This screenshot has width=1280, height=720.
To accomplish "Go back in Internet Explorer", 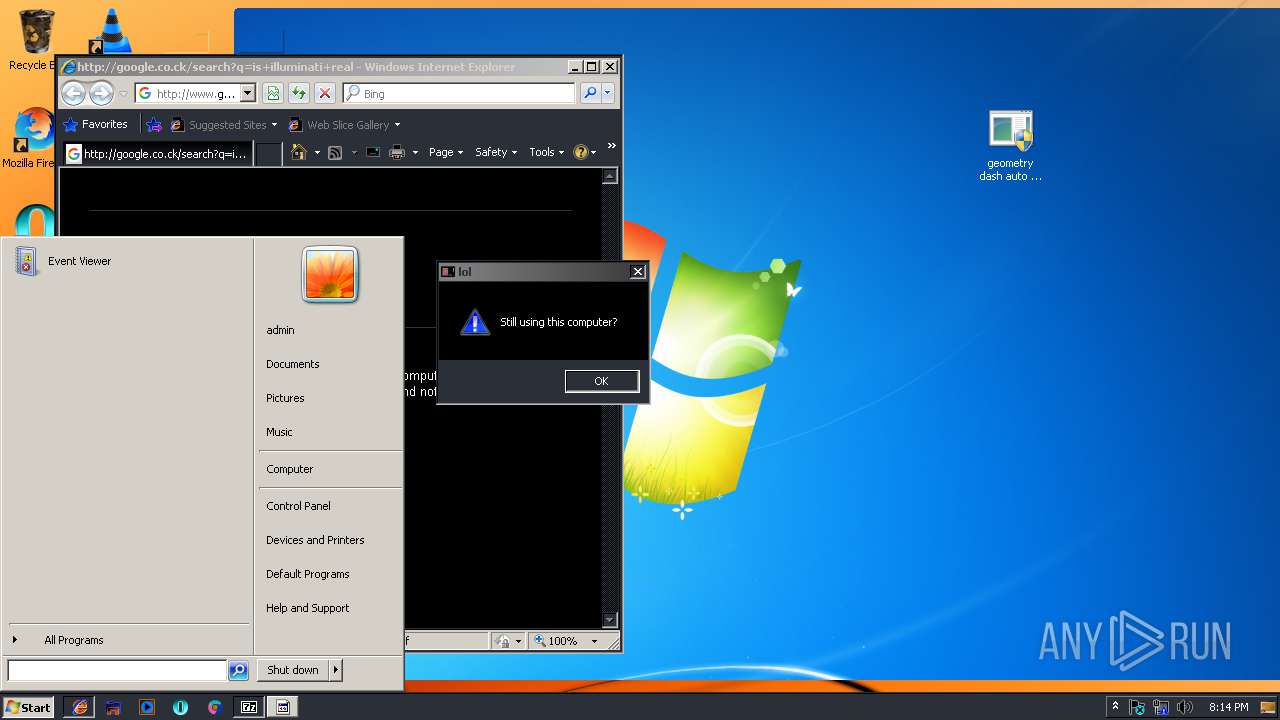I will pos(73,94).
